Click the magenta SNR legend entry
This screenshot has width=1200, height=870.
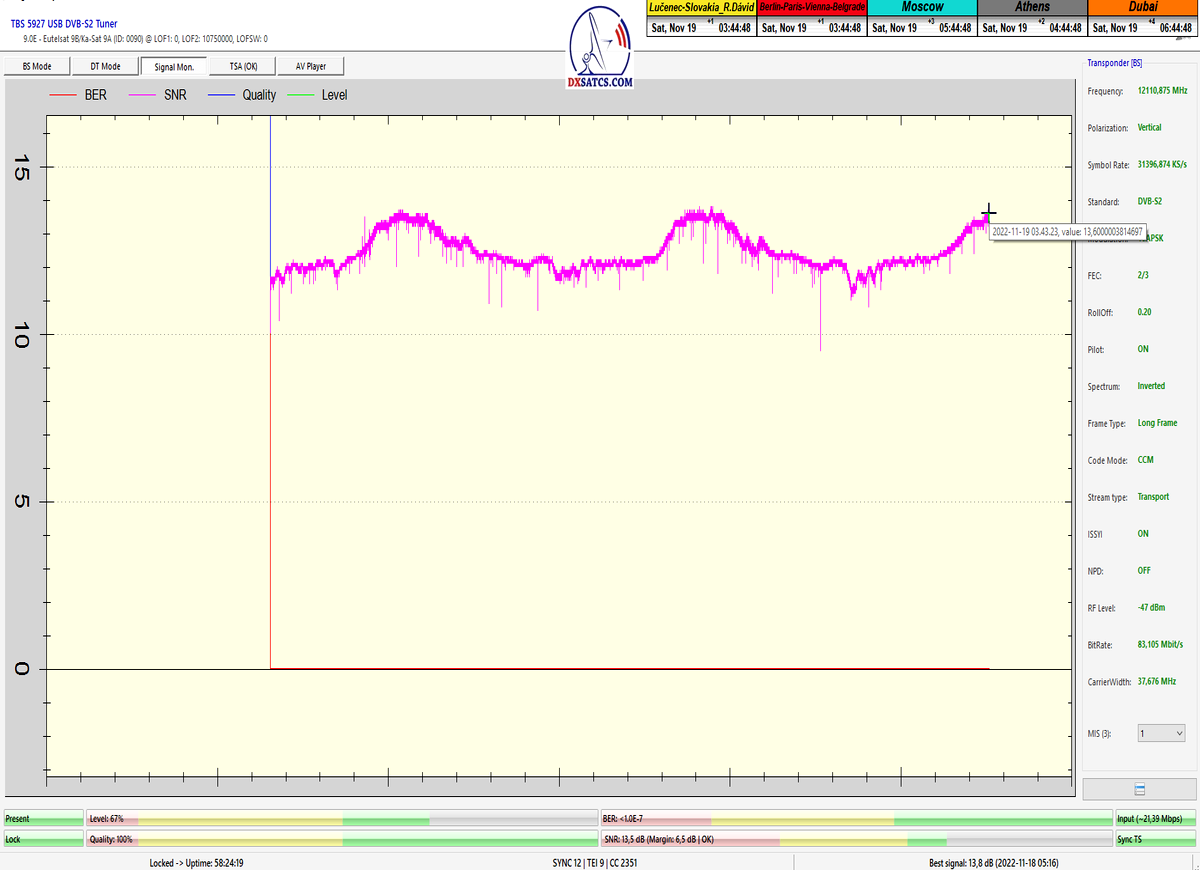pos(161,95)
